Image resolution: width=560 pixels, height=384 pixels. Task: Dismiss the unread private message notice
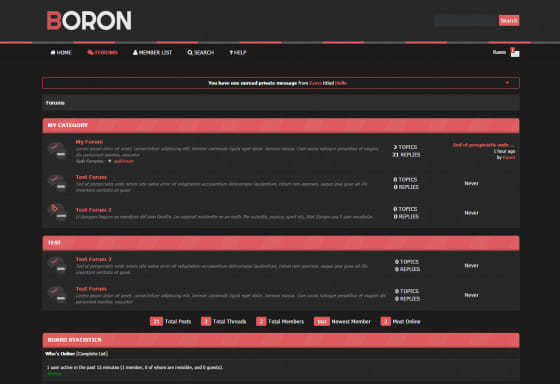coord(507,83)
